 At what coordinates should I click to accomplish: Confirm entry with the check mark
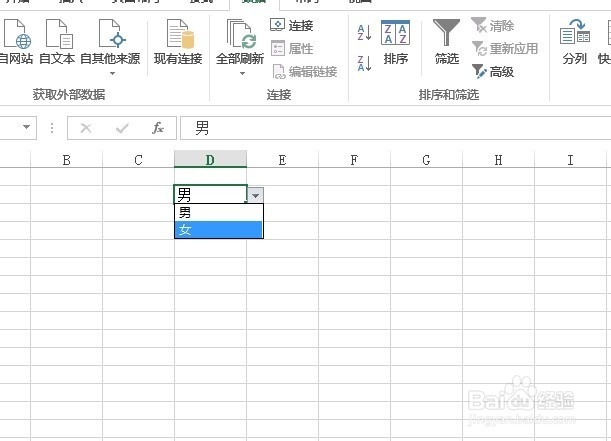click(122, 128)
